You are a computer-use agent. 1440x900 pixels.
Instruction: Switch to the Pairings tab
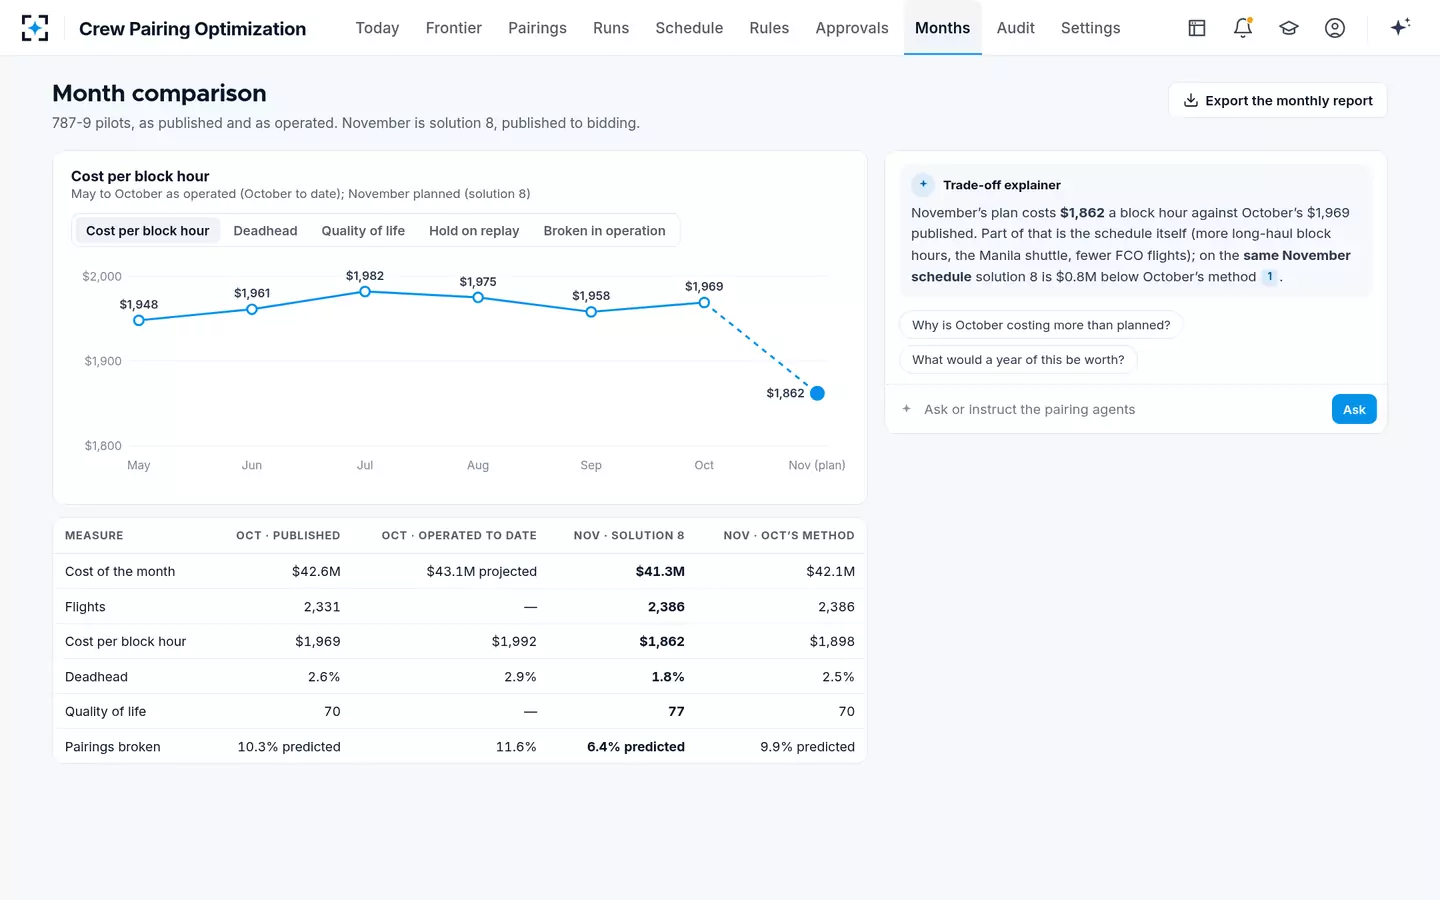(537, 28)
